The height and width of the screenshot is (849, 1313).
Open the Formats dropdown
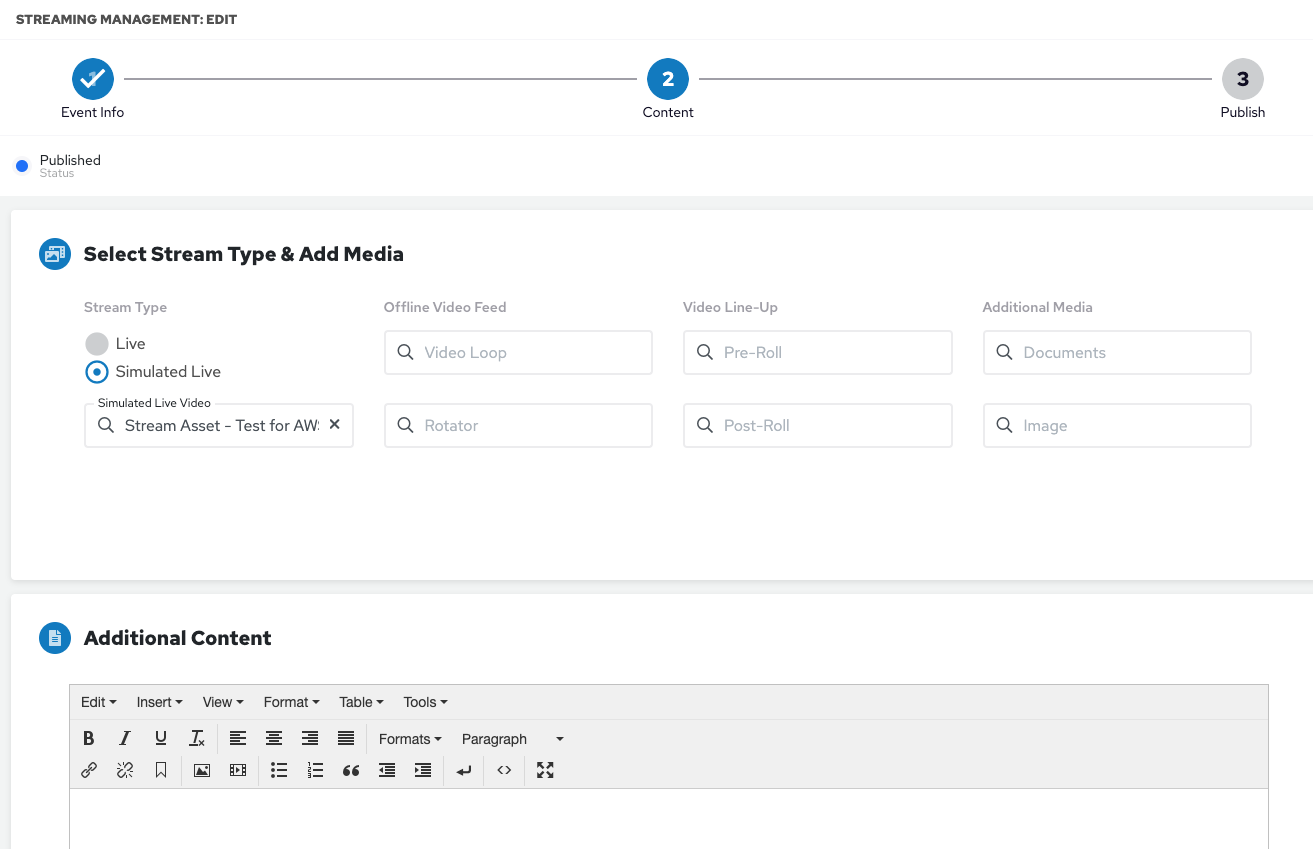[410, 739]
